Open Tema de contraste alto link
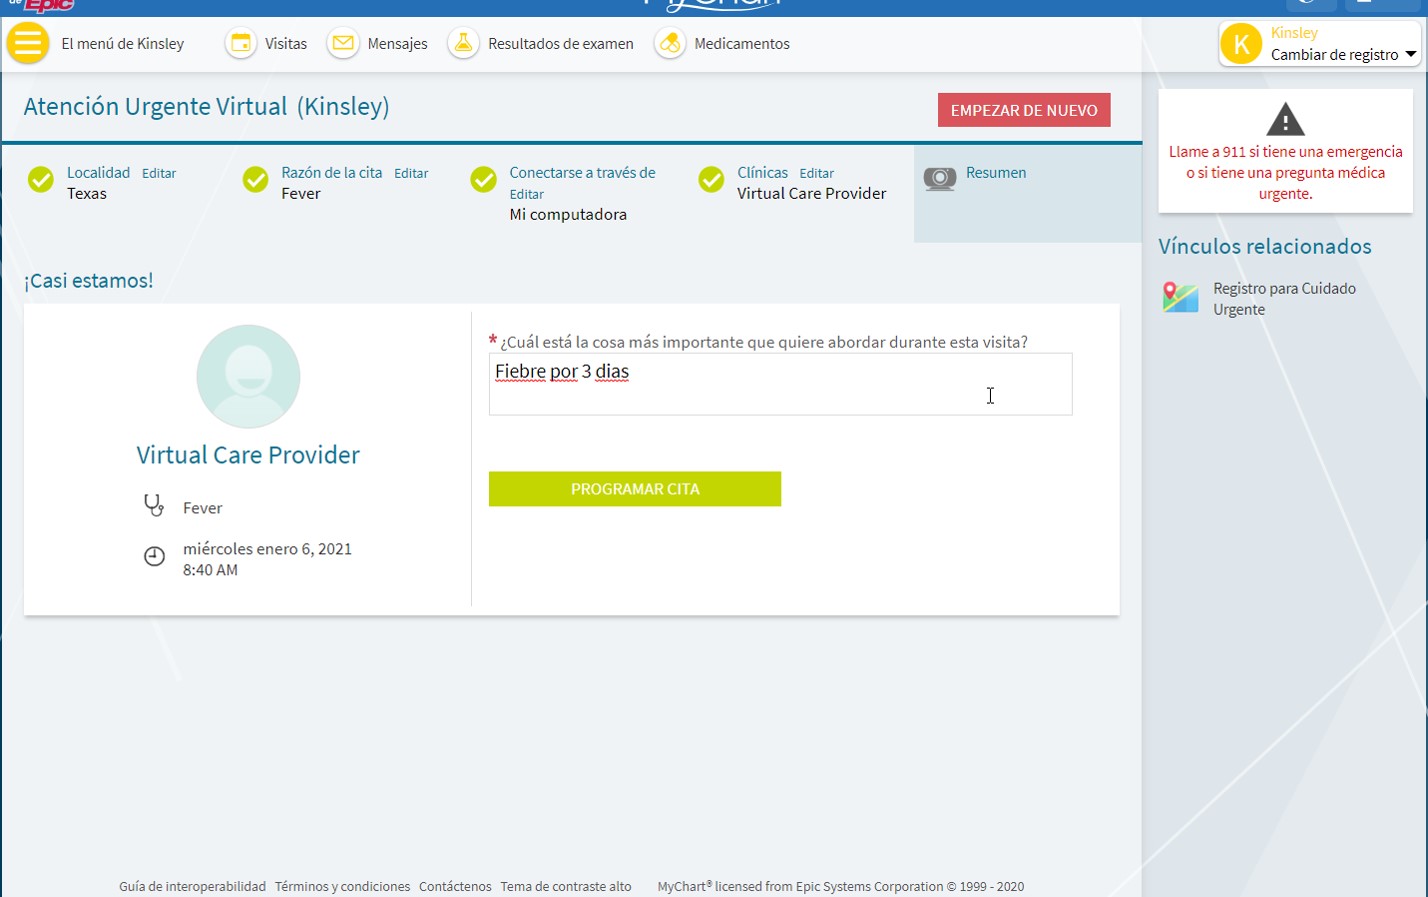The width and height of the screenshot is (1428, 897). tap(565, 886)
